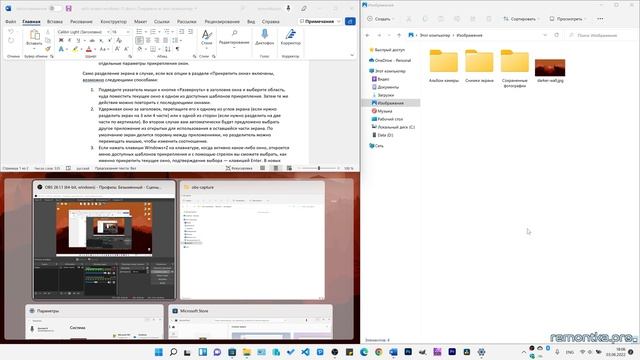Open the Файл menu in Word
The width and height of the screenshot is (640, 360).
click(x=11, y=21)
